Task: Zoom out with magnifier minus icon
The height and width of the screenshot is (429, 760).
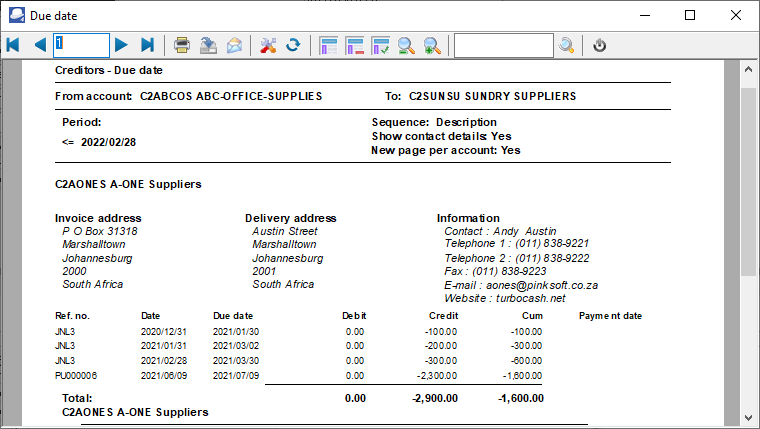Action: pos(407,45)
